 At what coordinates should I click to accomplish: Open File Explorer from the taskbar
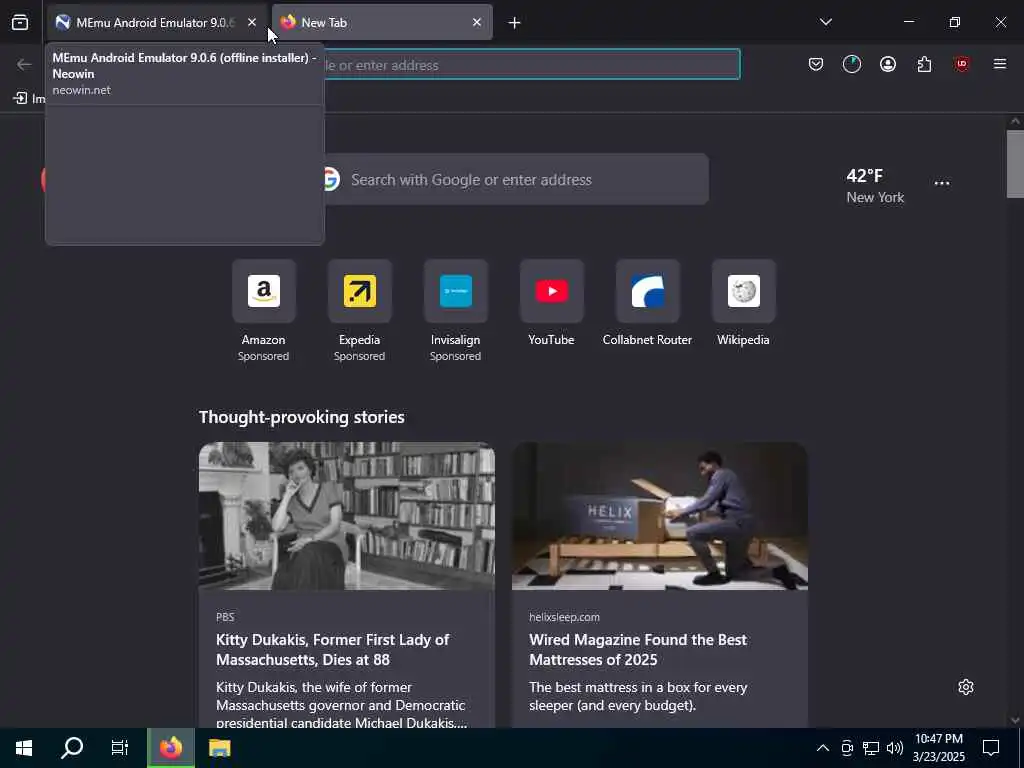tap(219, 748)
